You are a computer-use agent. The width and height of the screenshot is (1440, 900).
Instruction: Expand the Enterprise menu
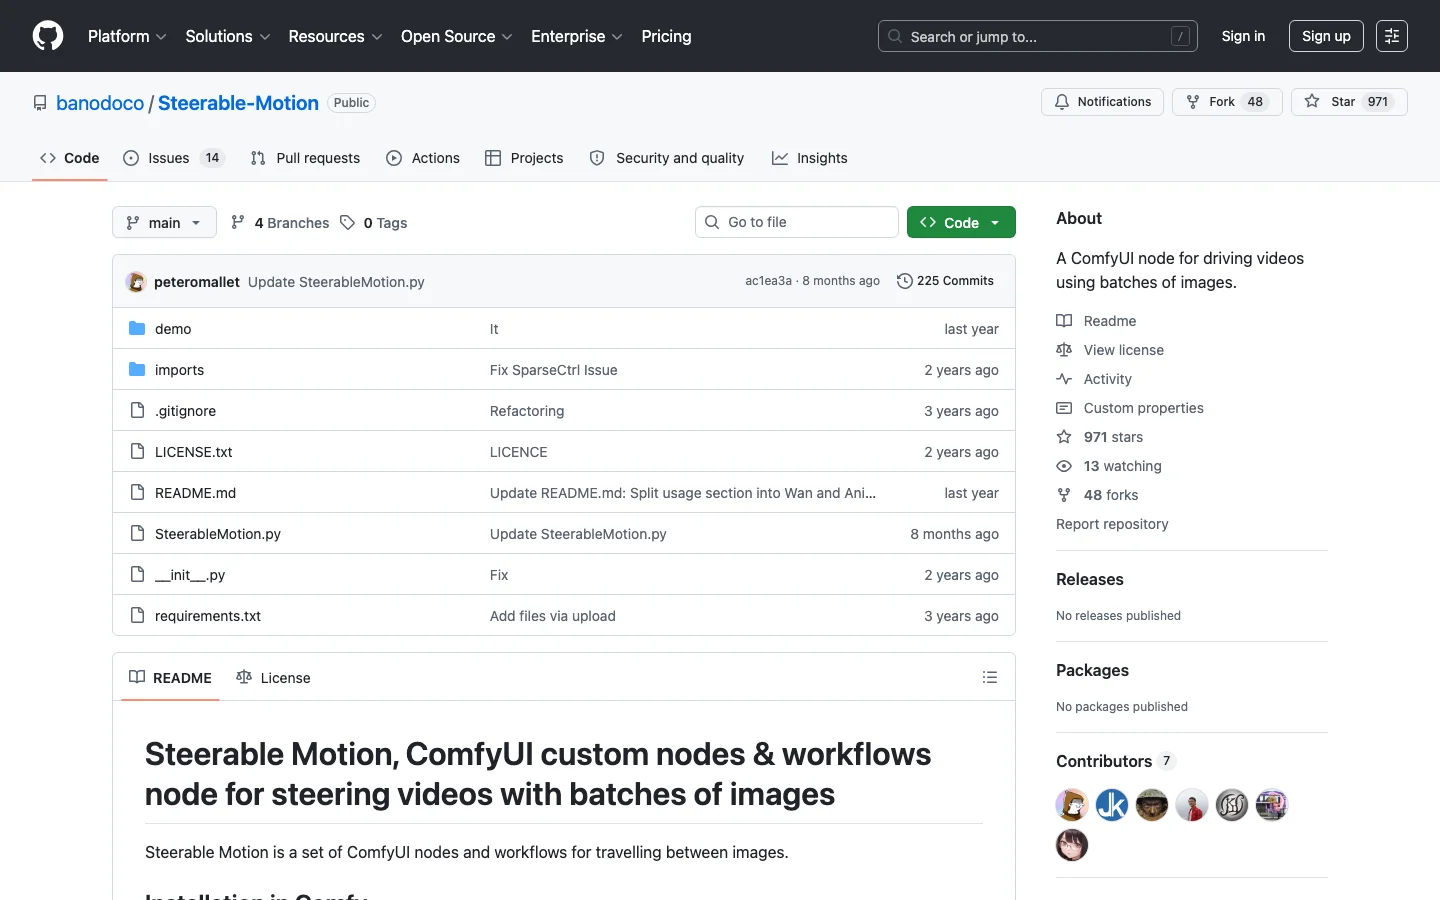pyautogui.click(x=577, y=36)
